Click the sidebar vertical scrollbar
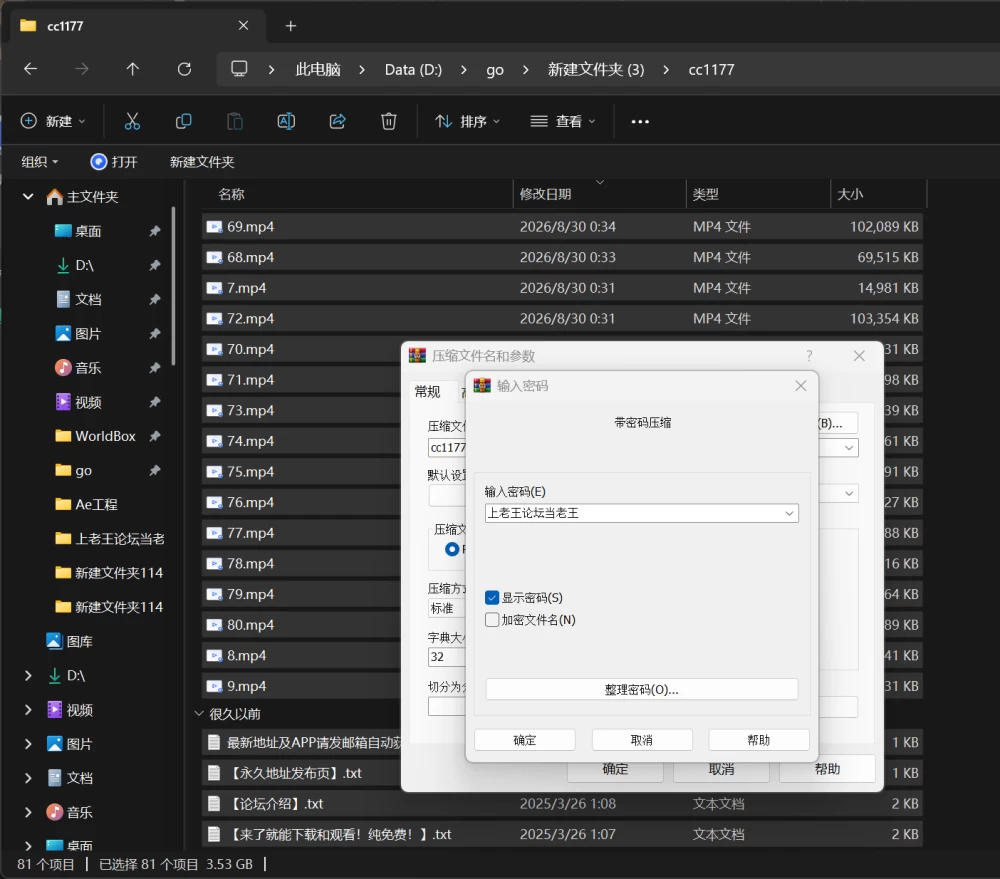This screenshot has height=879, width=1000. [173, 286]
